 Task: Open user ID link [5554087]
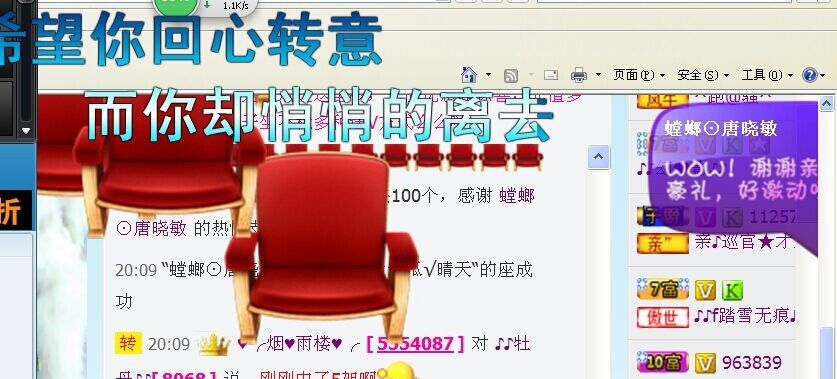415,344
